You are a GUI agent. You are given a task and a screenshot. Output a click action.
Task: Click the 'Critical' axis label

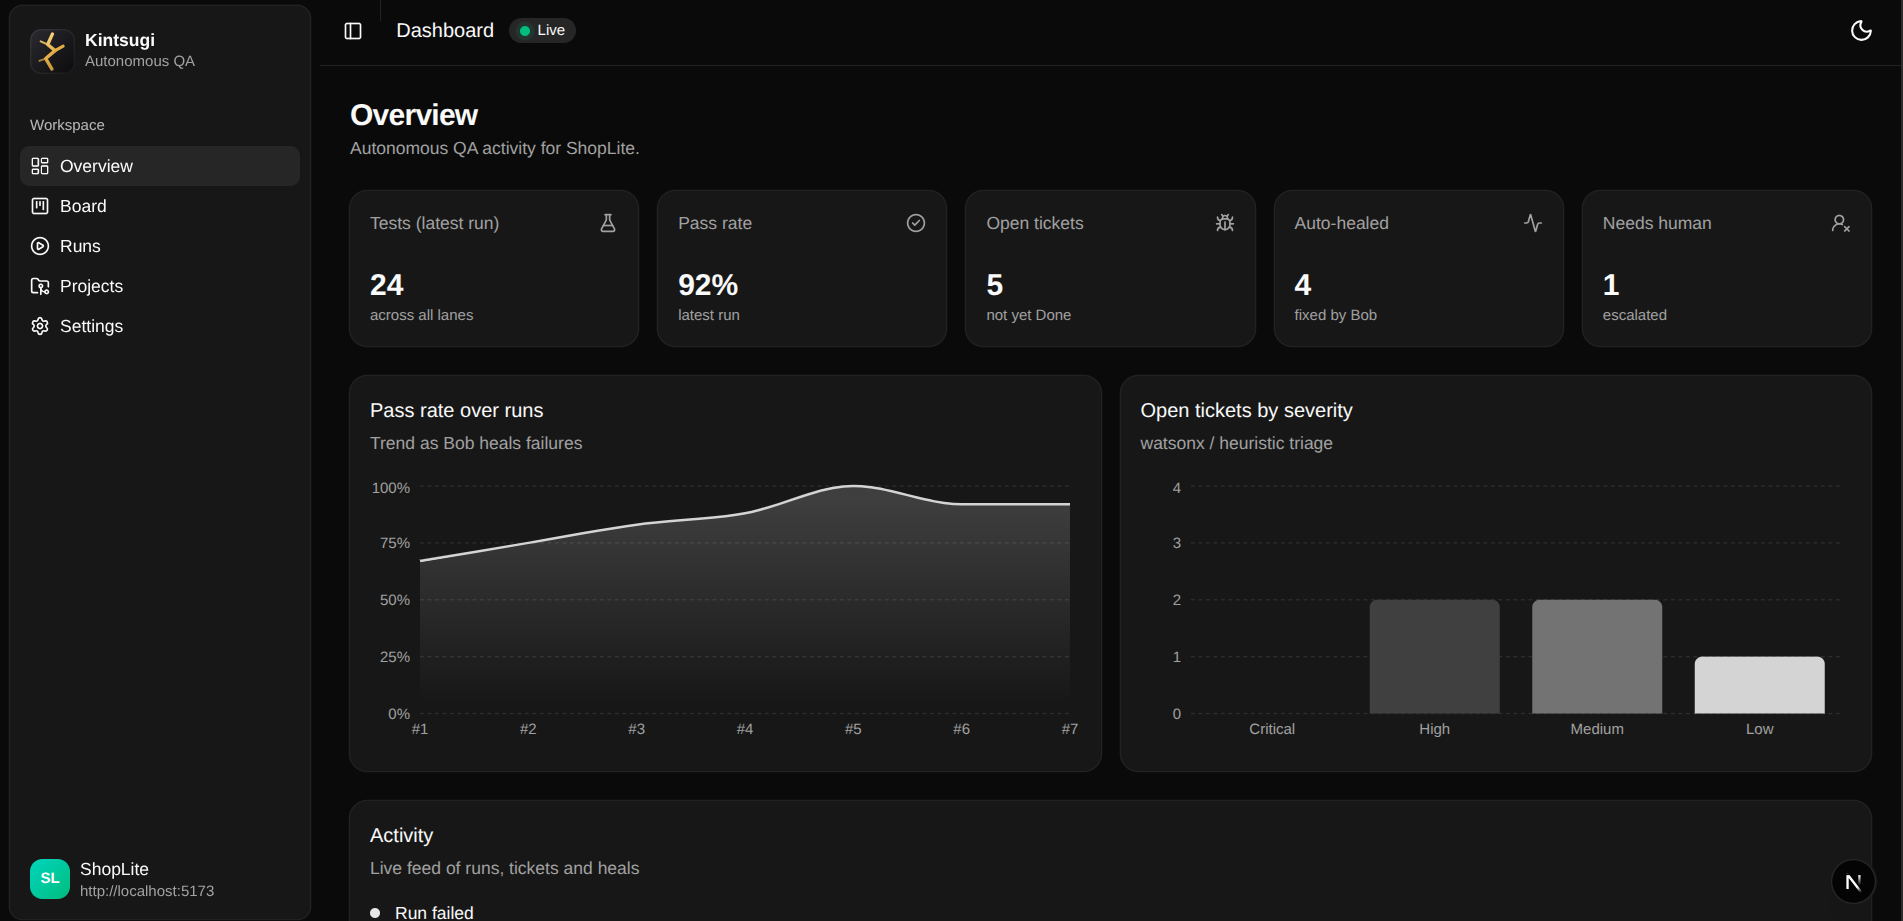1272,729
